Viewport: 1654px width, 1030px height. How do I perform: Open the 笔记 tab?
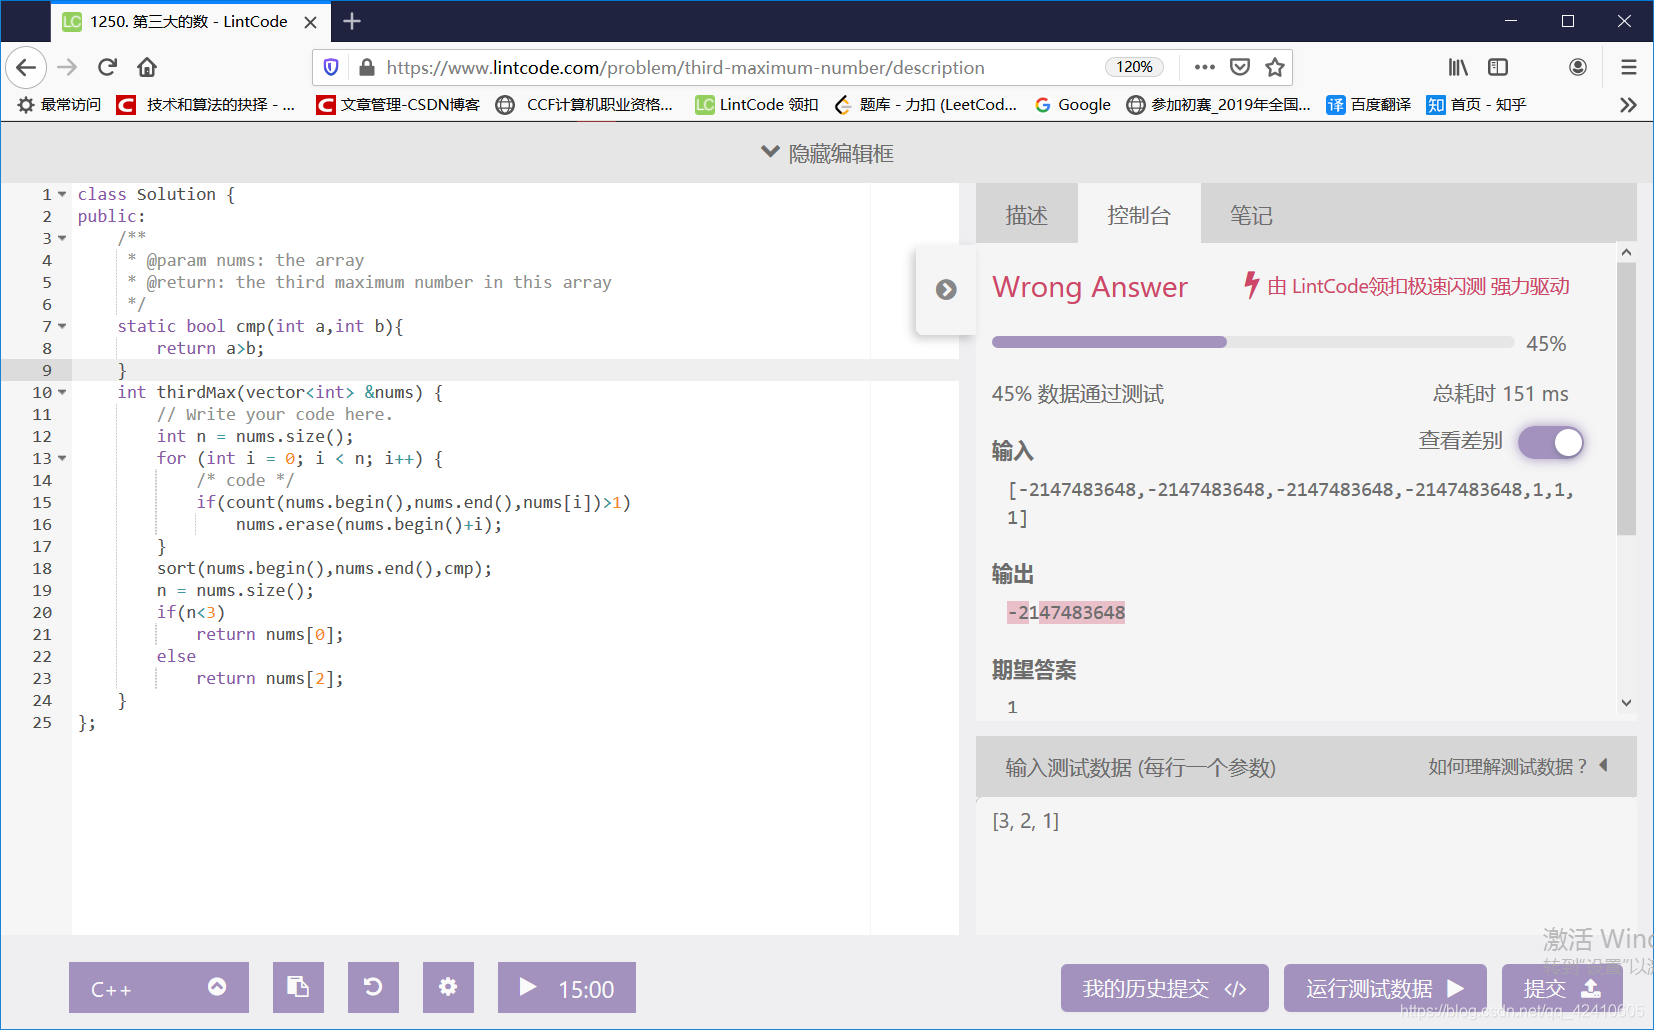(1250, 213)
